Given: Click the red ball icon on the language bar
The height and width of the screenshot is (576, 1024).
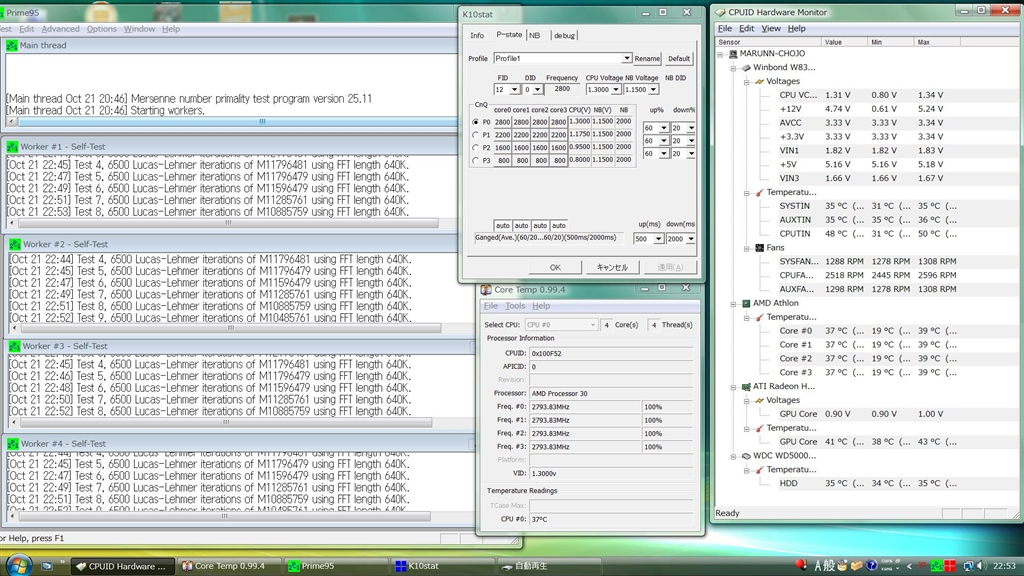Looking at the screenshot, I should point(801,565).
